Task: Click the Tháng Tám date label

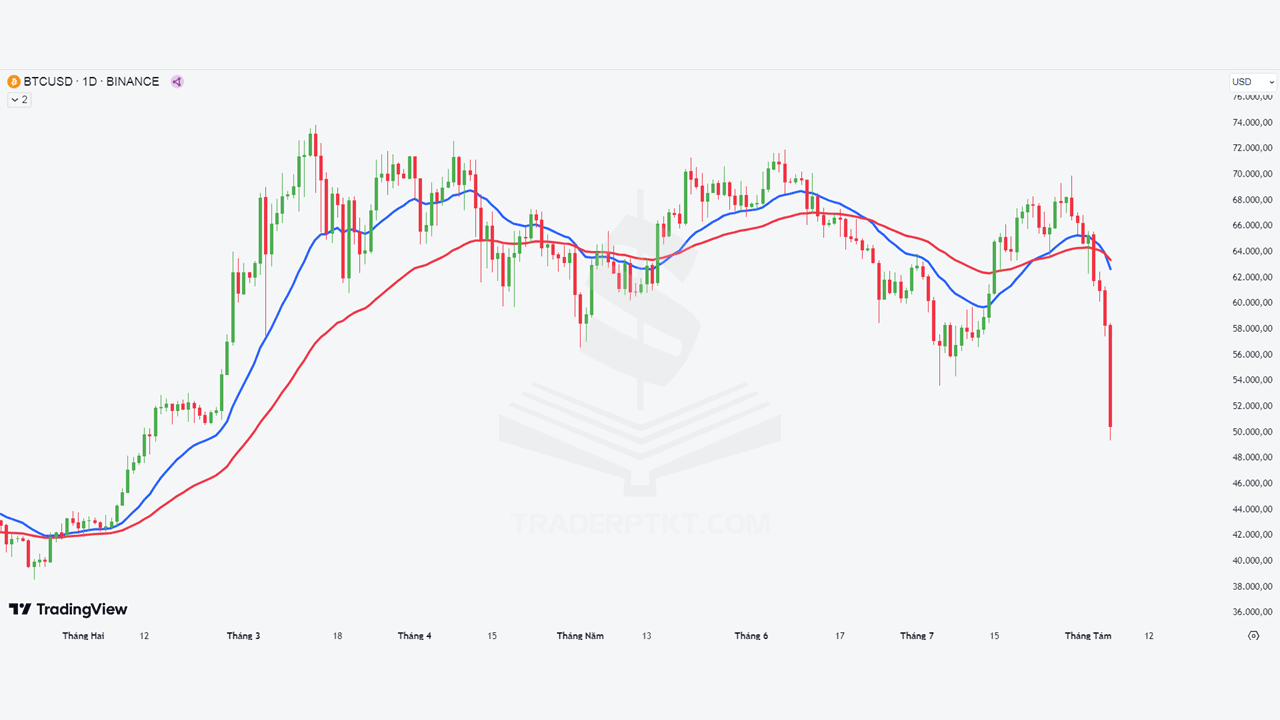Action: coord(1088,636)
